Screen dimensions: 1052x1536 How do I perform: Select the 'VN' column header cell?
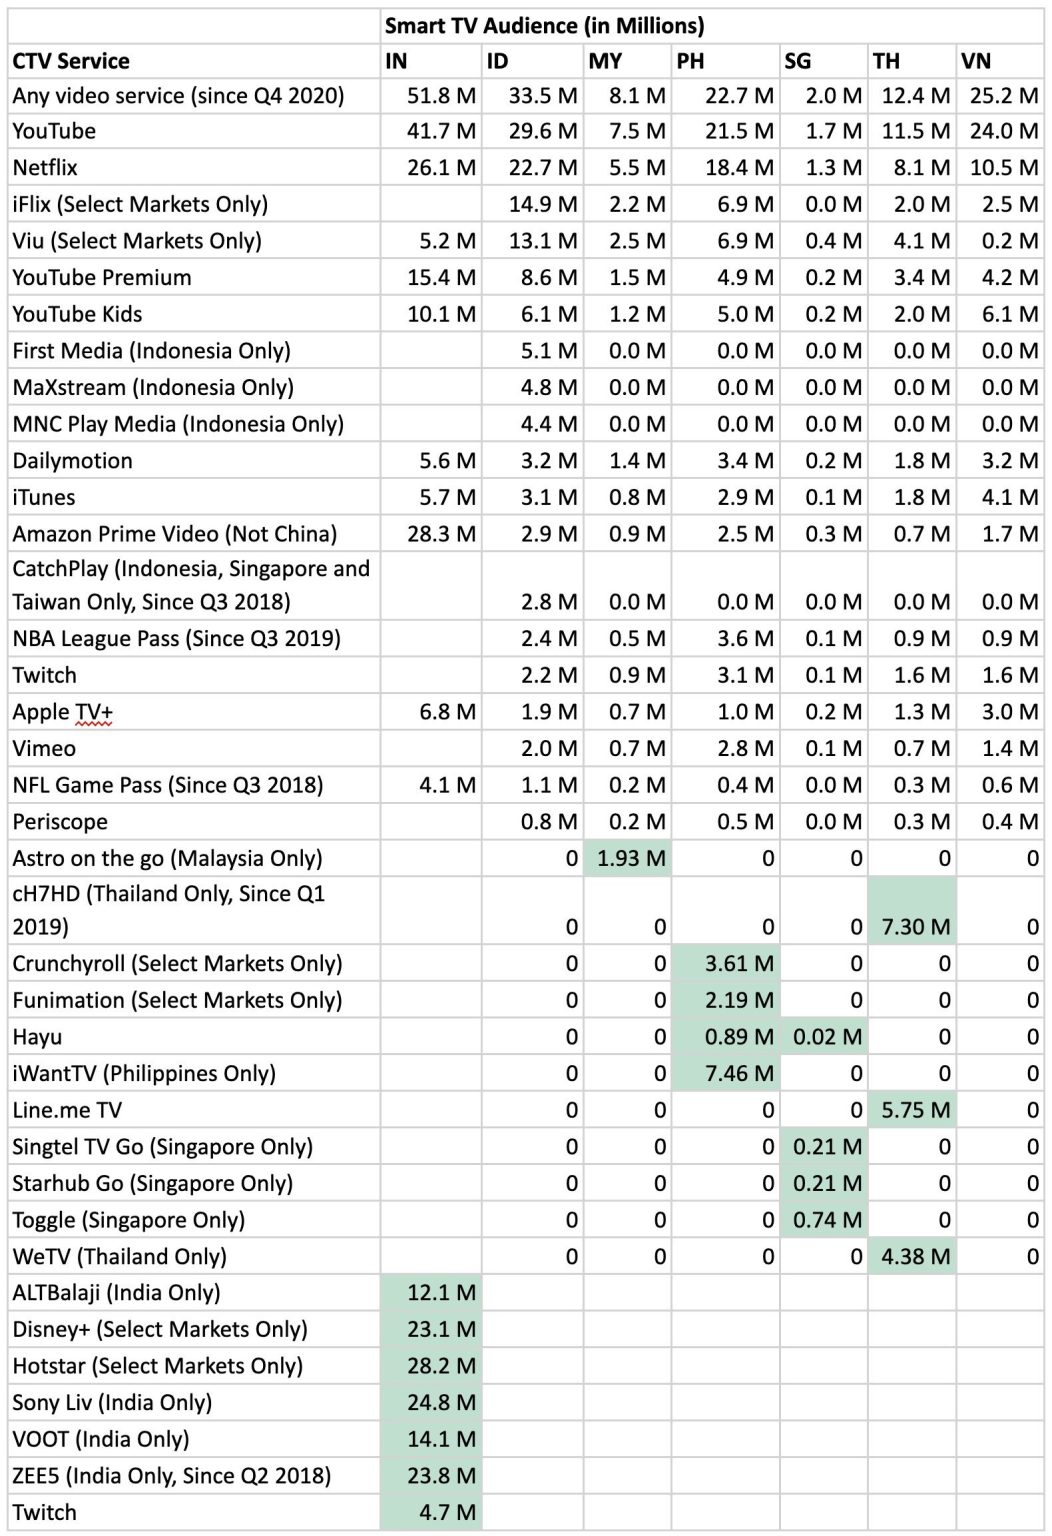1000,61
